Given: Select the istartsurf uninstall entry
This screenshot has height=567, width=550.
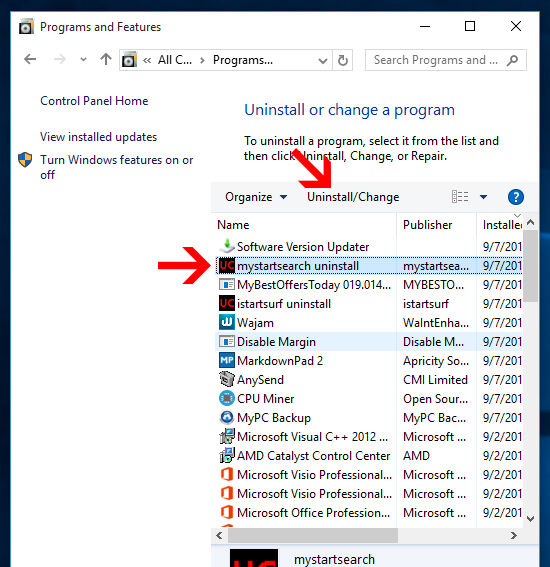Looking at the screenshot, I should pyautogui.click(x=369, y=304).
